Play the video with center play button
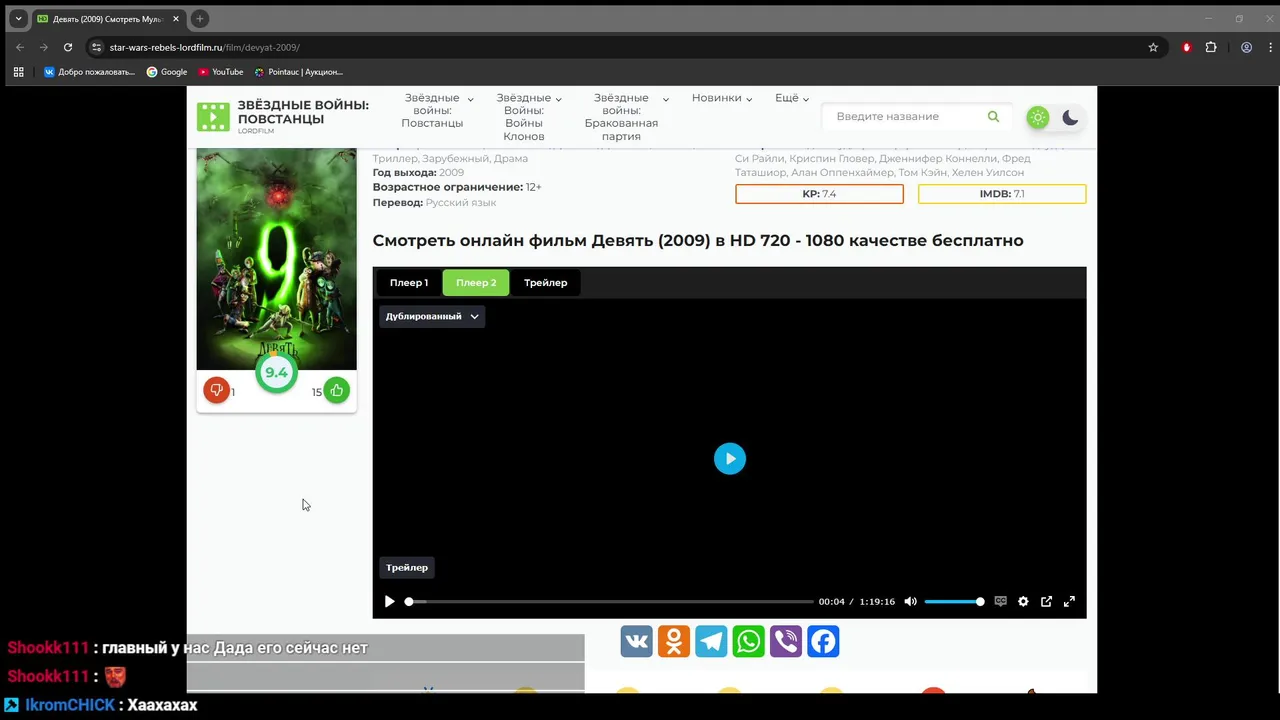 (730, 458)
